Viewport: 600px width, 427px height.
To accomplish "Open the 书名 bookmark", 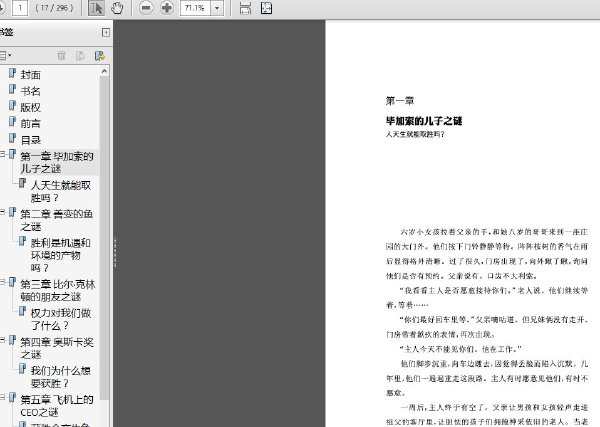I will tap(31, 91).
